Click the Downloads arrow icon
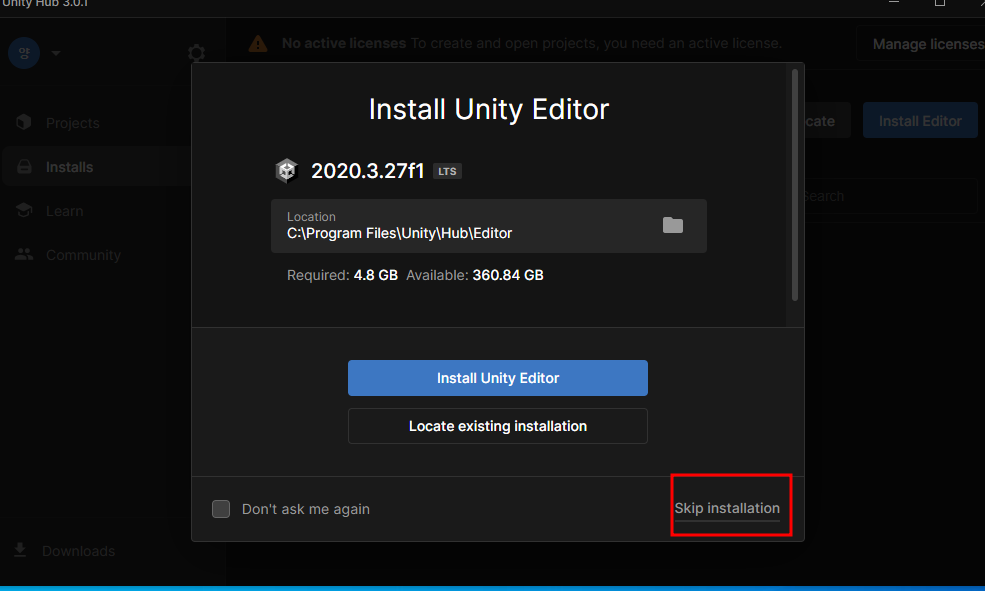The height and width of the screenshot is (591, 985). pyautogui.click(x=20, y=550)
